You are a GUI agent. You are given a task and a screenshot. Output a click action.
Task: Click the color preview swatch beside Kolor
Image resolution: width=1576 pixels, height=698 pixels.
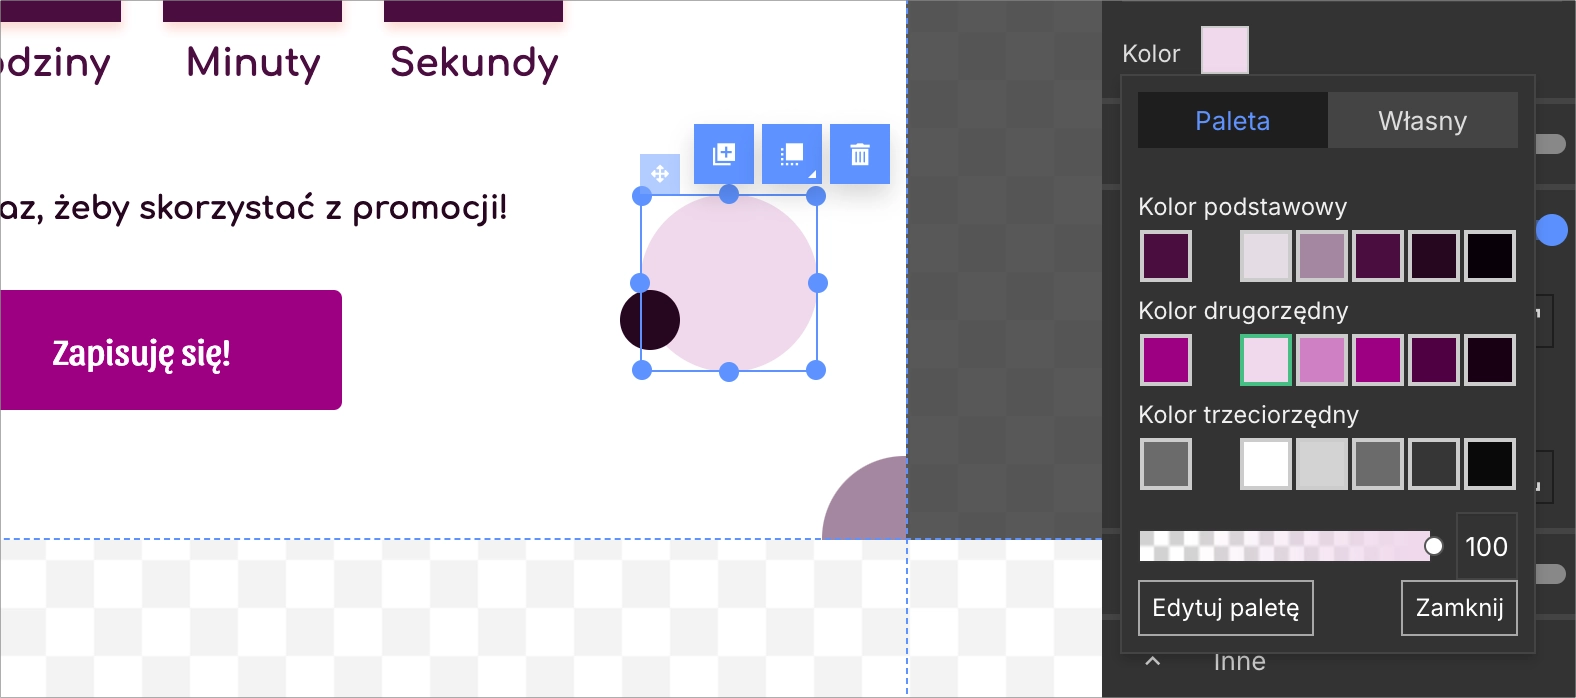click(1224, 51)
